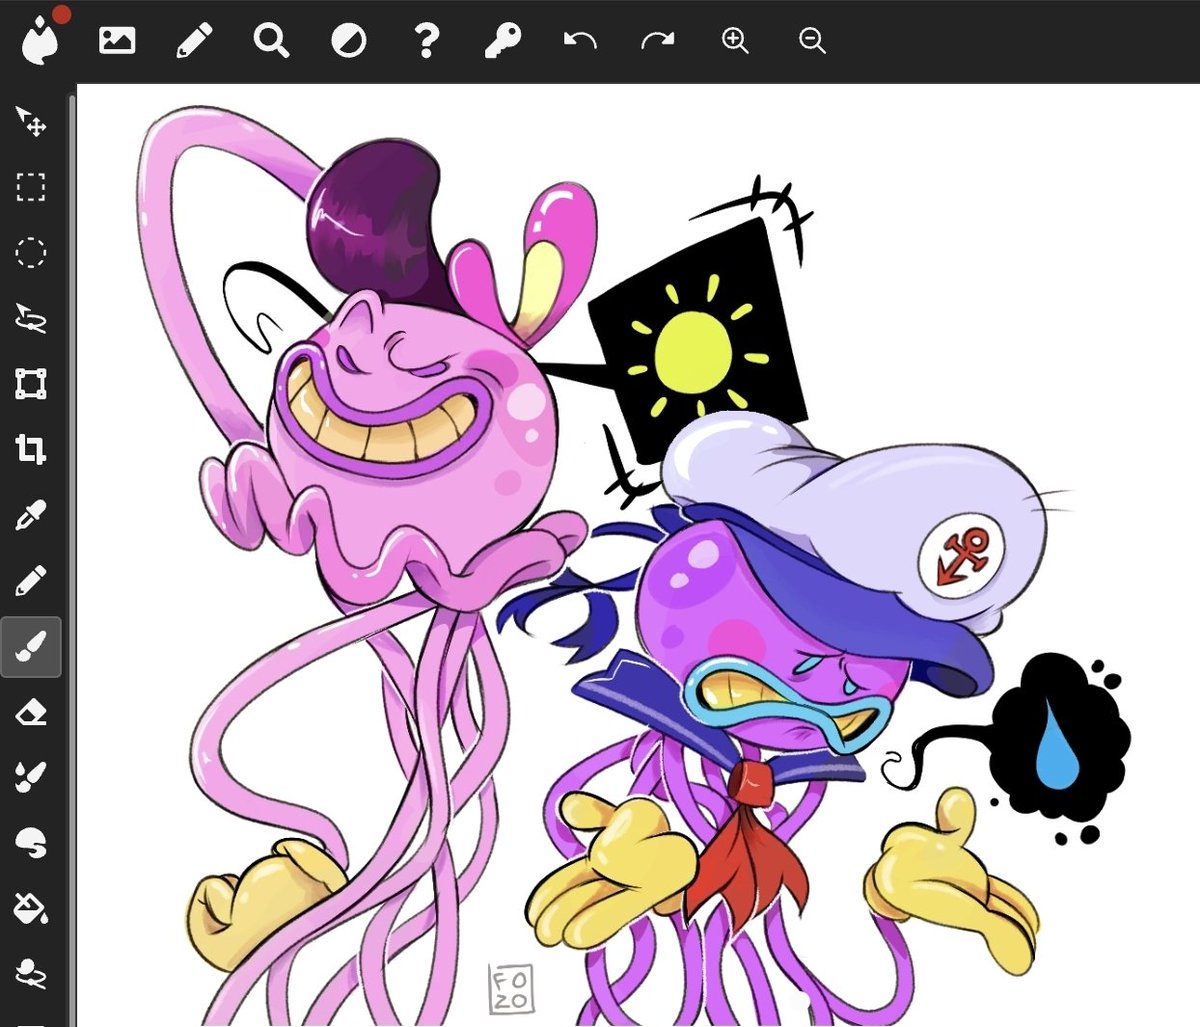
Task: Select the Eraser tool
Action: 31,712
